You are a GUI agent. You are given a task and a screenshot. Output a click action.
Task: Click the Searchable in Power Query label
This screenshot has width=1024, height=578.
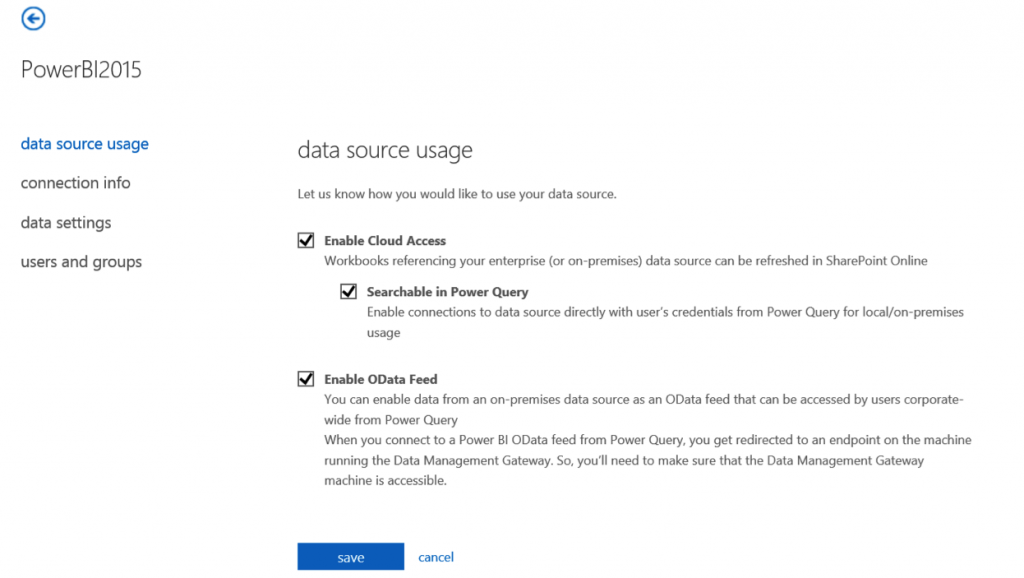(x=447, y=292)
